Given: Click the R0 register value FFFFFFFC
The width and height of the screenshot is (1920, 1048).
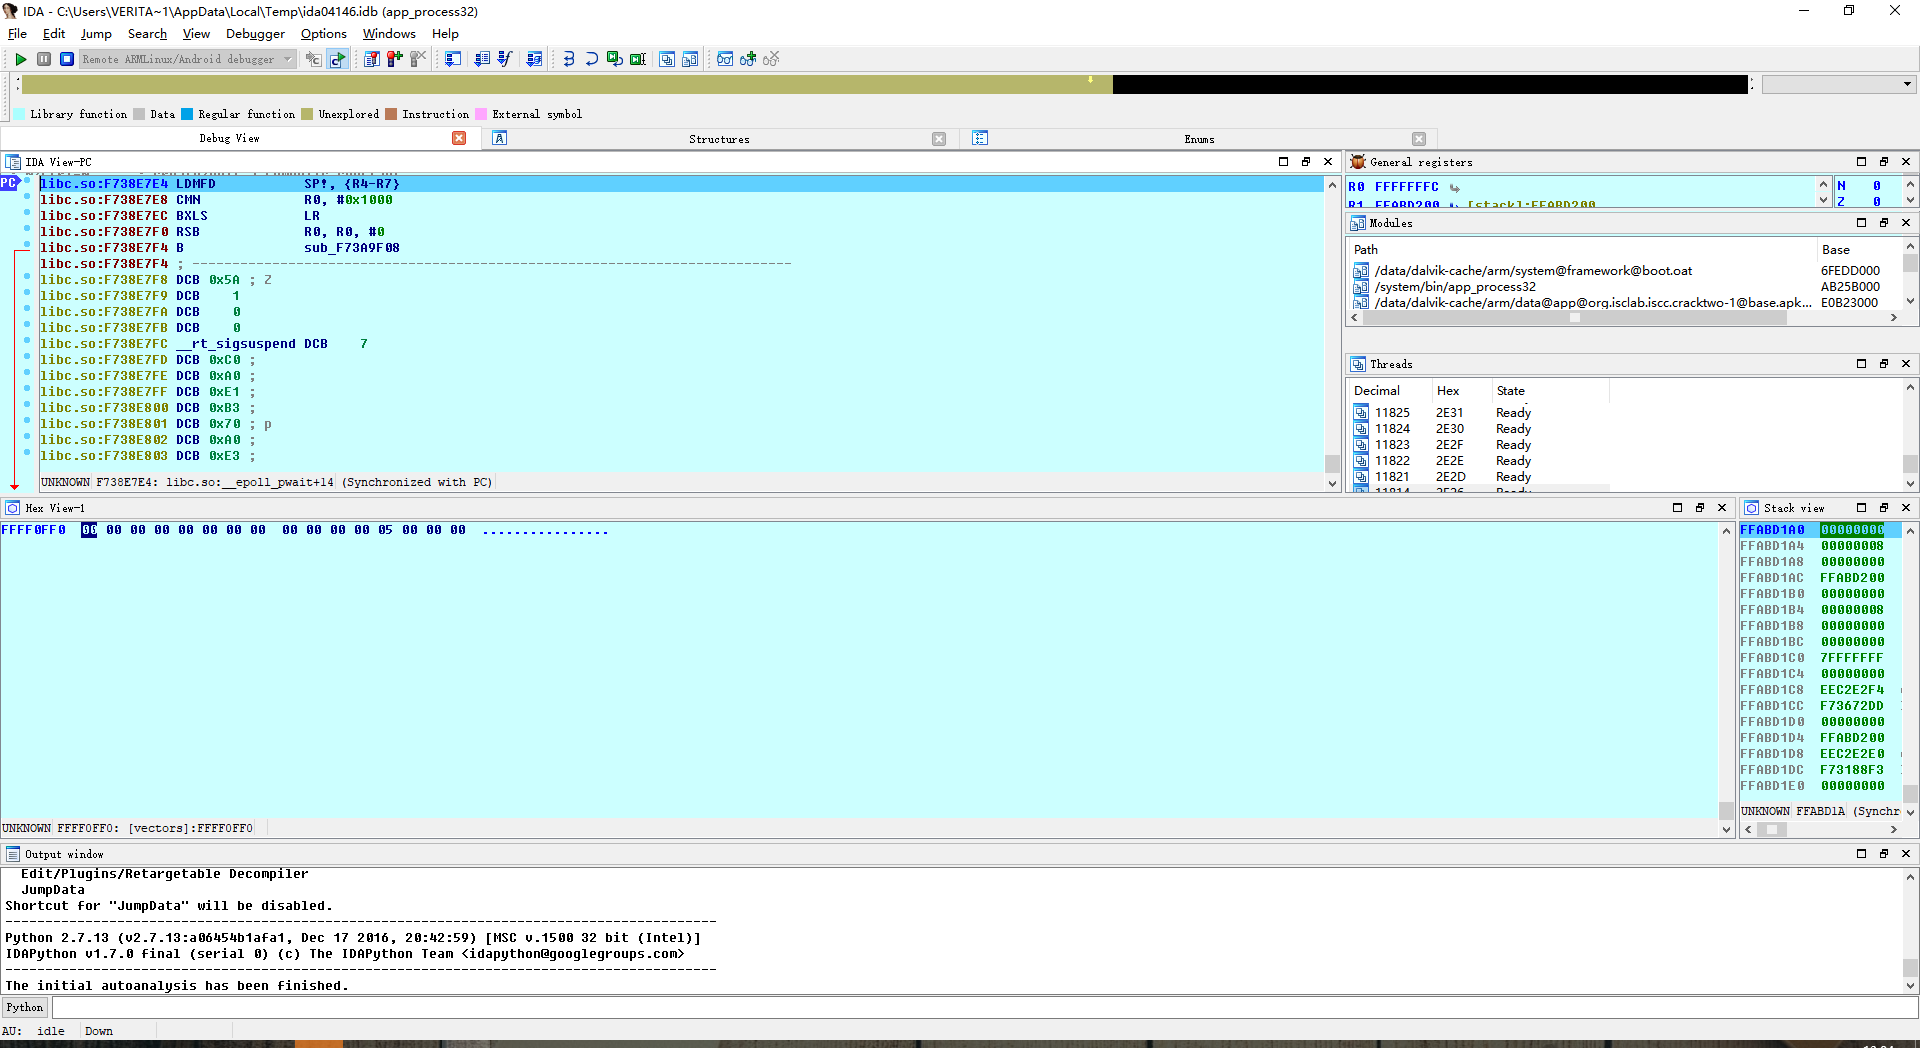Looking at the screenshot, I should point(1406,187).
